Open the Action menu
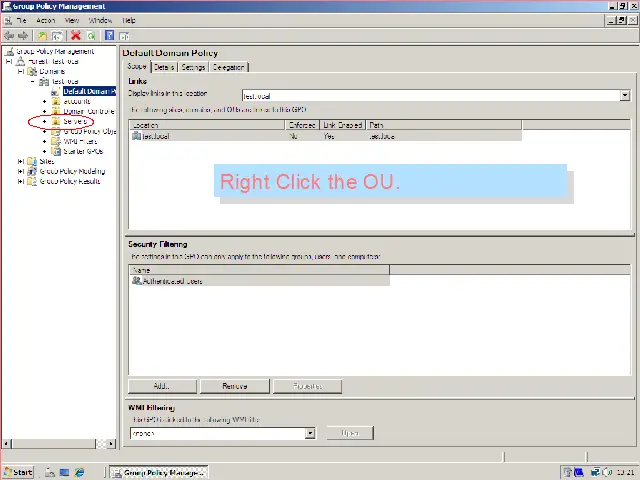Viewport: 640px width, 480px height. click(46, 20)
